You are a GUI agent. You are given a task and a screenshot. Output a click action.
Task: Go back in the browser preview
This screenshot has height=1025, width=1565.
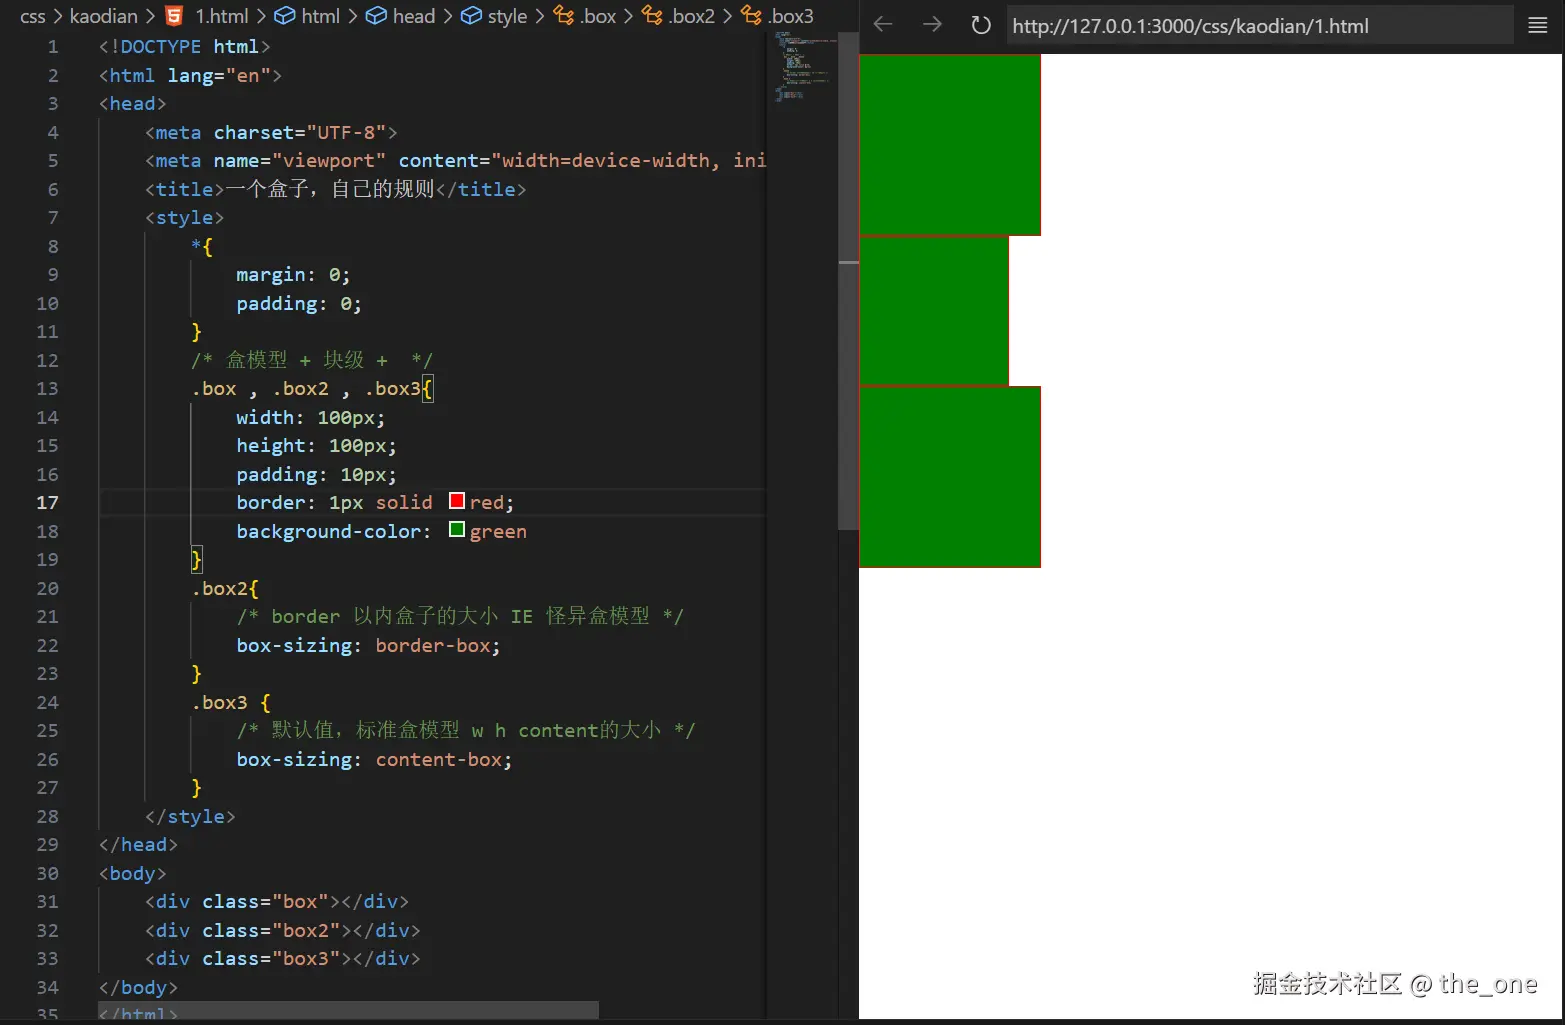point(883,25)
